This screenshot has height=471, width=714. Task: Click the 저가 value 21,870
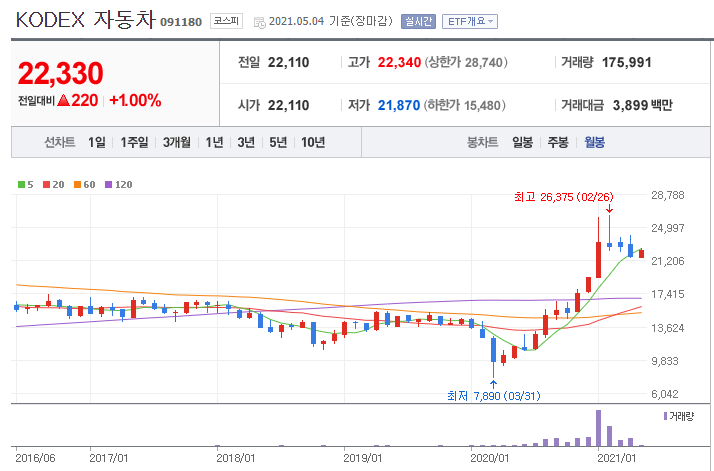[399, 105]
